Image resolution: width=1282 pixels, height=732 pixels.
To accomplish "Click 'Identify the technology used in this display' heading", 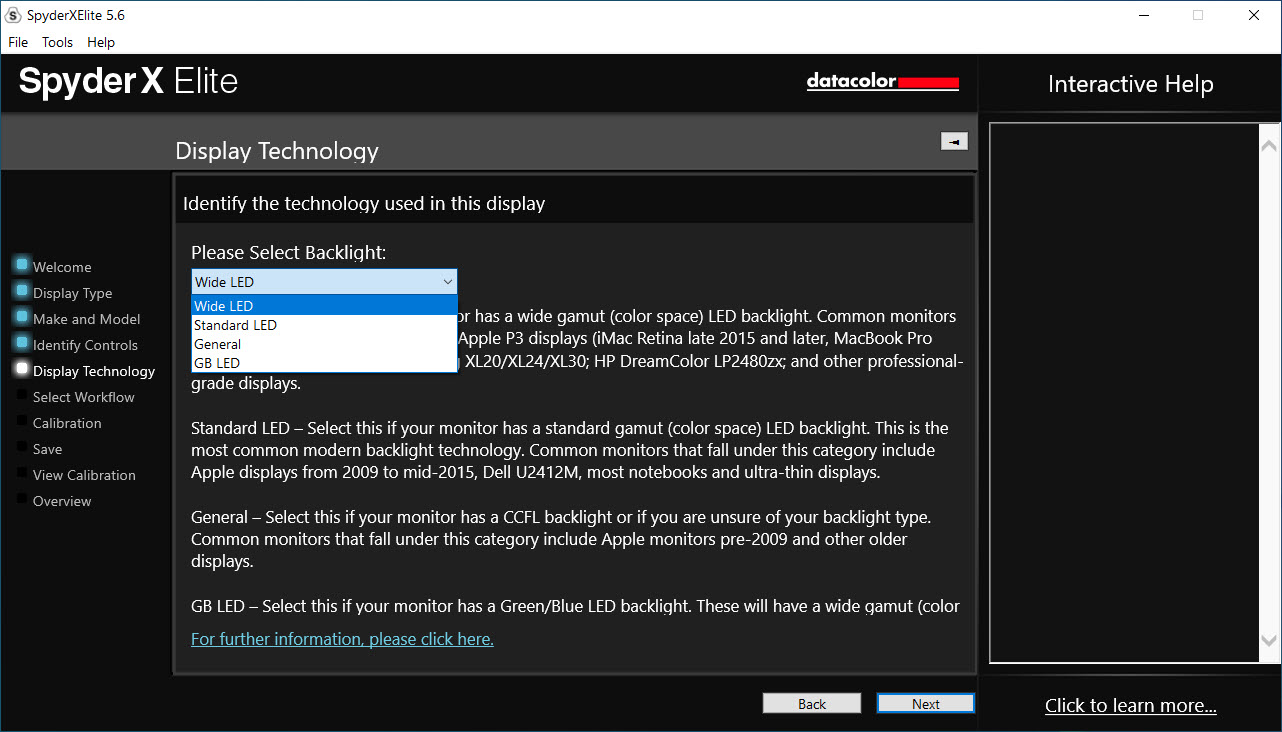I will (x=364, y=204).
